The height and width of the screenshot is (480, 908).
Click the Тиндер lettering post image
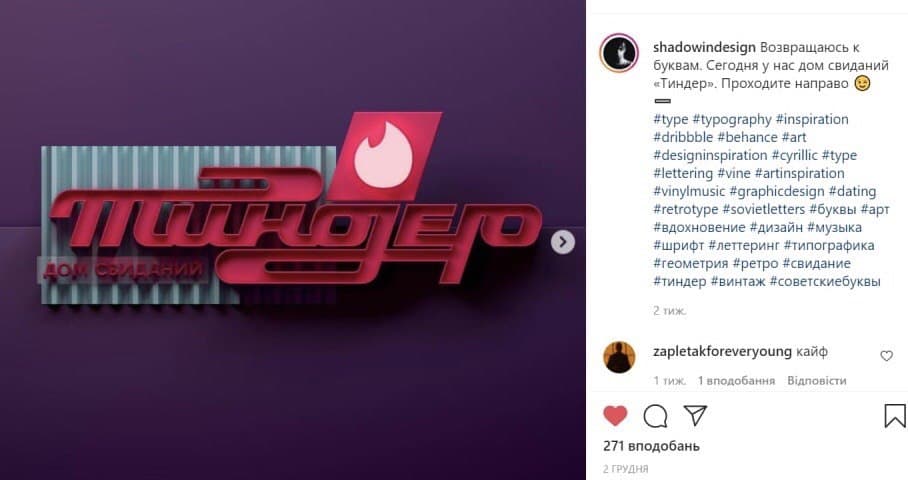(x=293, y=240)
